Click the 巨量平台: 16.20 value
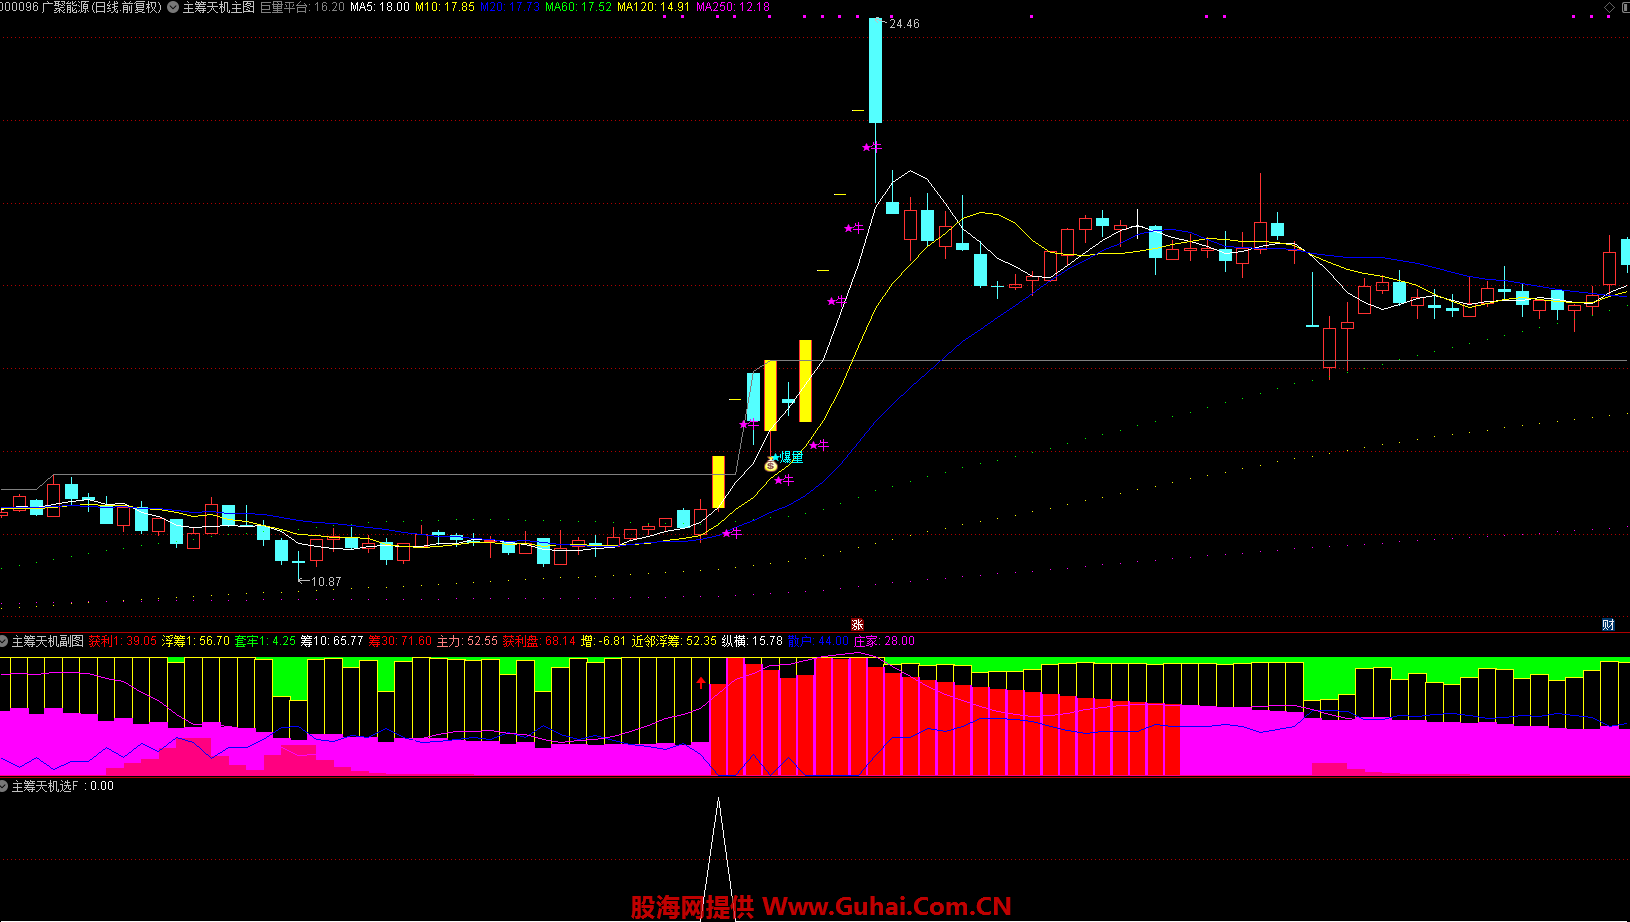Image resolution: width=1630 pixels, height=922 pixels. click(302, 7)
